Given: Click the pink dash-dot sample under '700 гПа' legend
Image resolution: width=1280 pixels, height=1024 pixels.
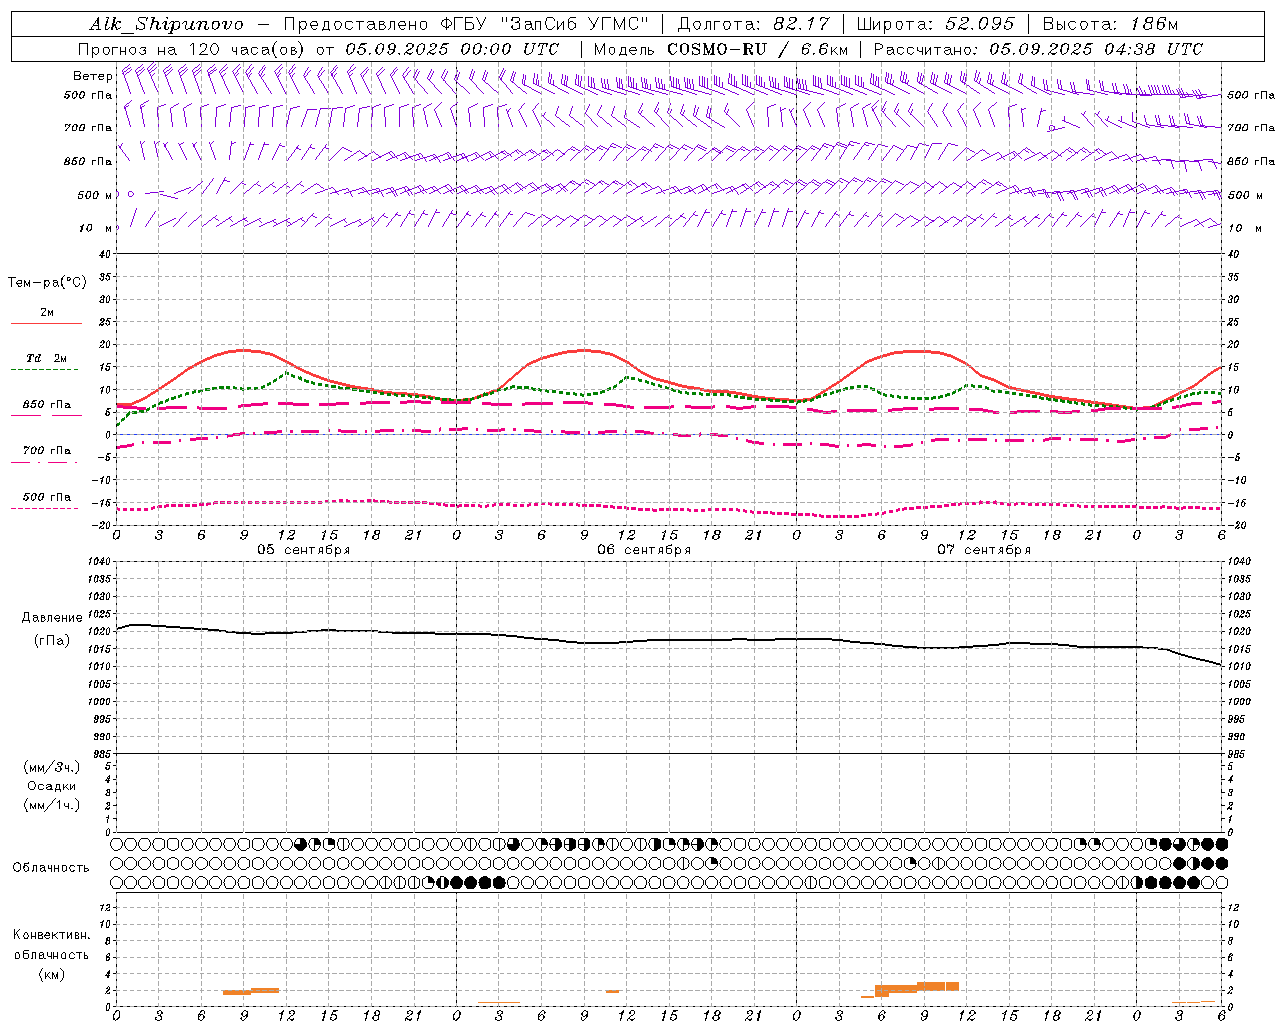Looking at the screenshot, I should click(46, 462).
